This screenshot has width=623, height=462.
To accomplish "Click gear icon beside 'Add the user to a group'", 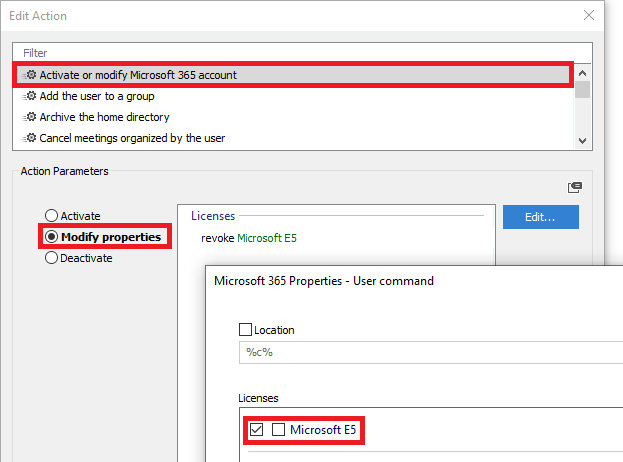I will pos(29,96).
